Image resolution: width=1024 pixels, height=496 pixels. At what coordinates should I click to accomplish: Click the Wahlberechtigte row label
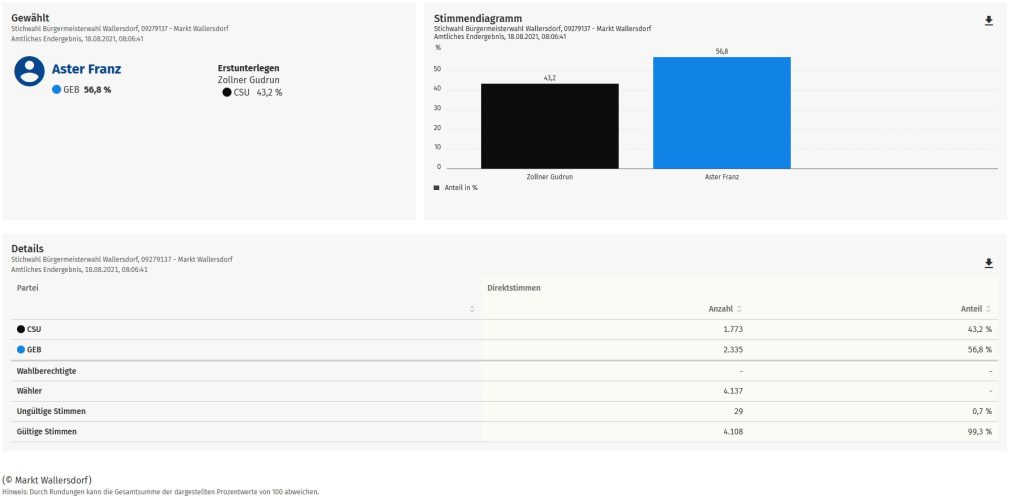pos(46,371)
